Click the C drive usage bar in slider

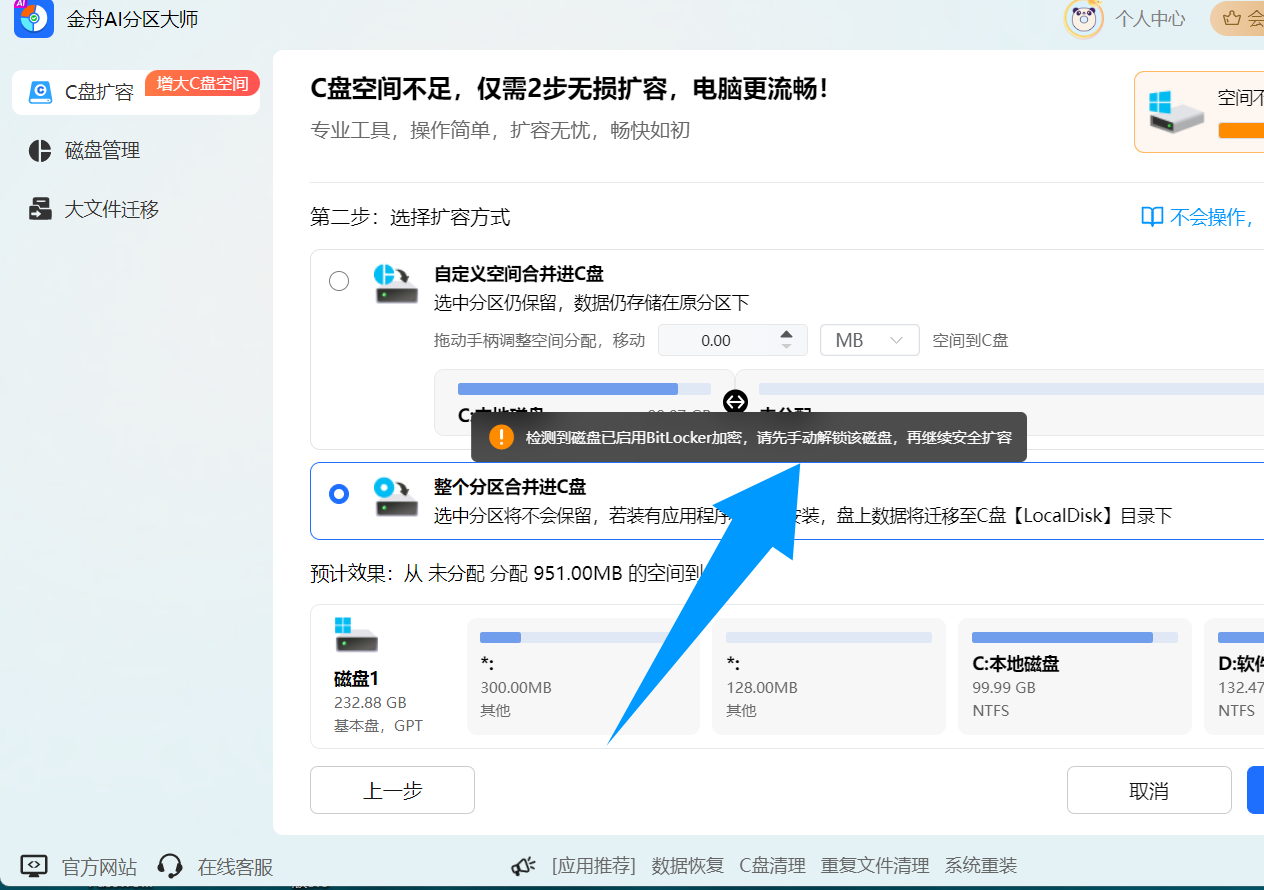[x=584, y=389]
